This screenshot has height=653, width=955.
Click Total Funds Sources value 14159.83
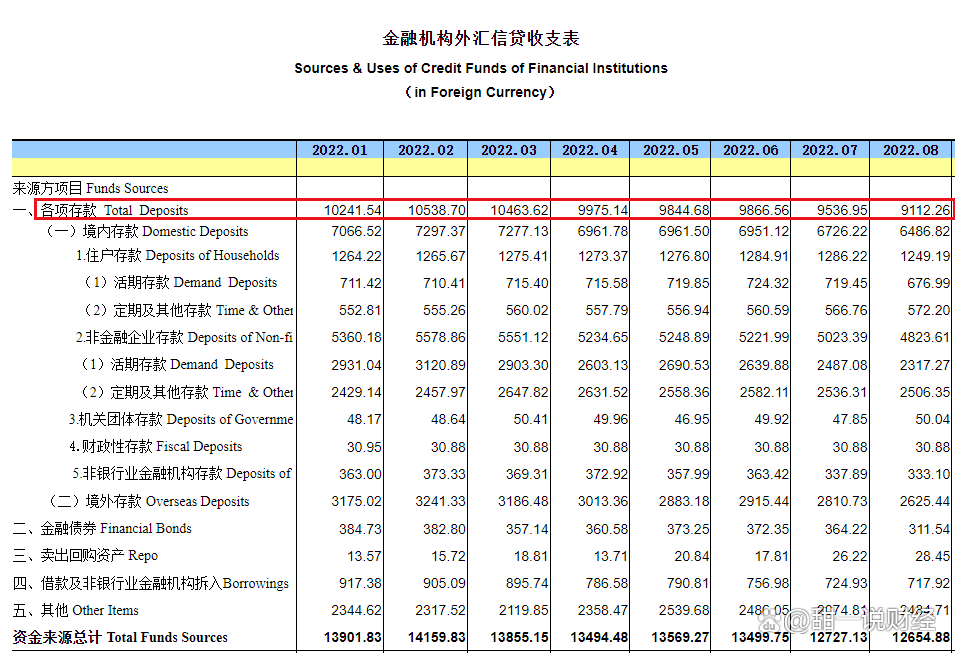click(x=437, y=637)
